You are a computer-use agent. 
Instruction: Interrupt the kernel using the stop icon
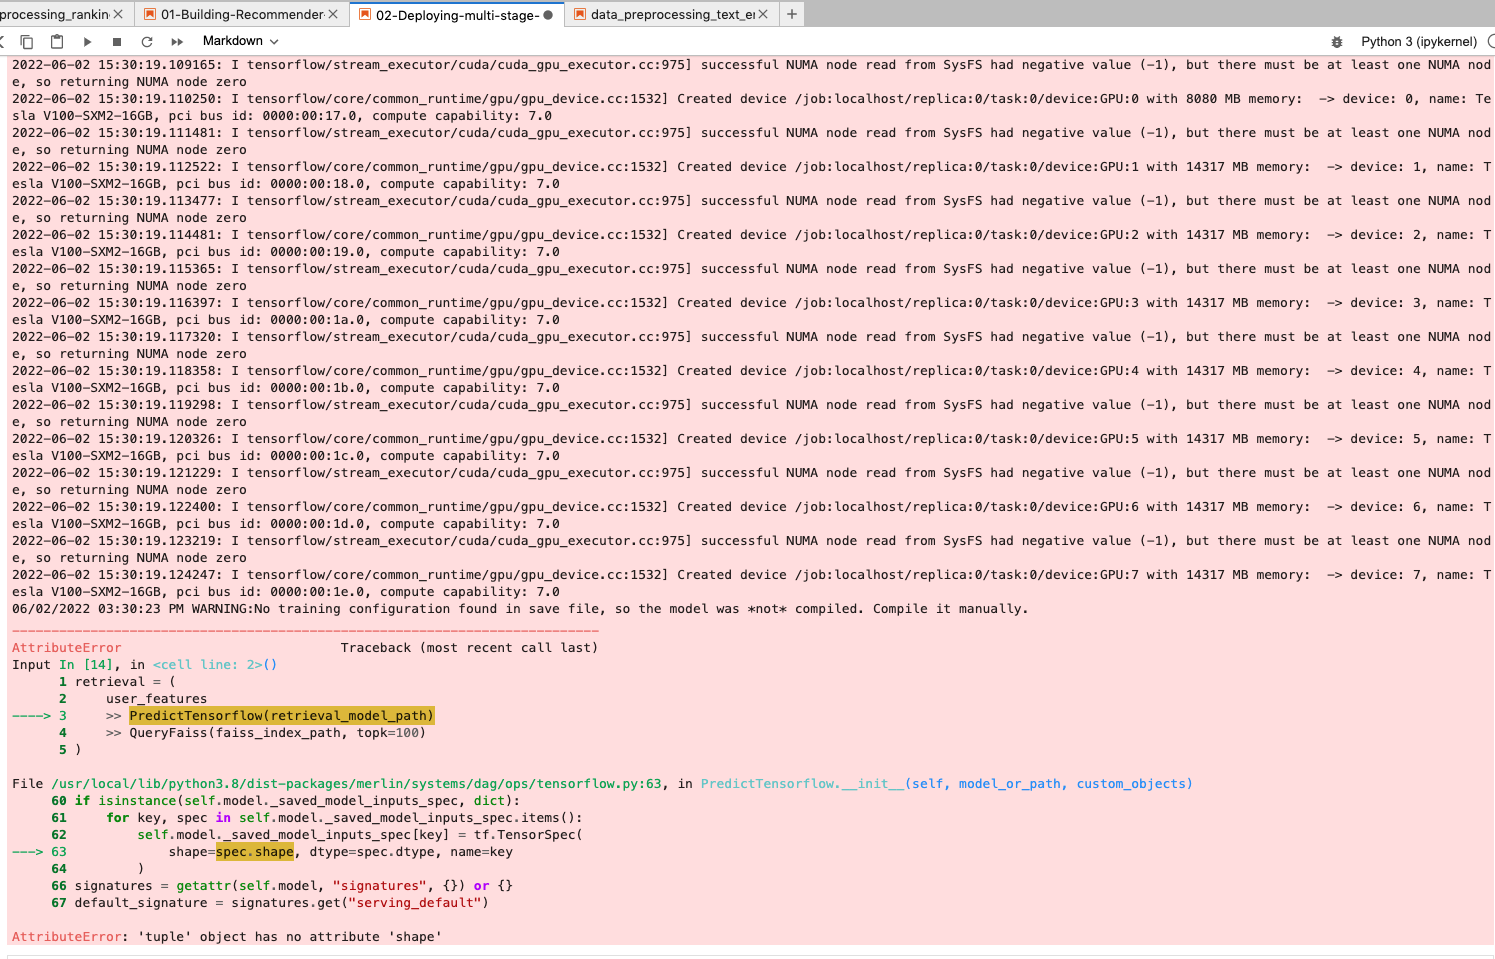coord(116,41)
